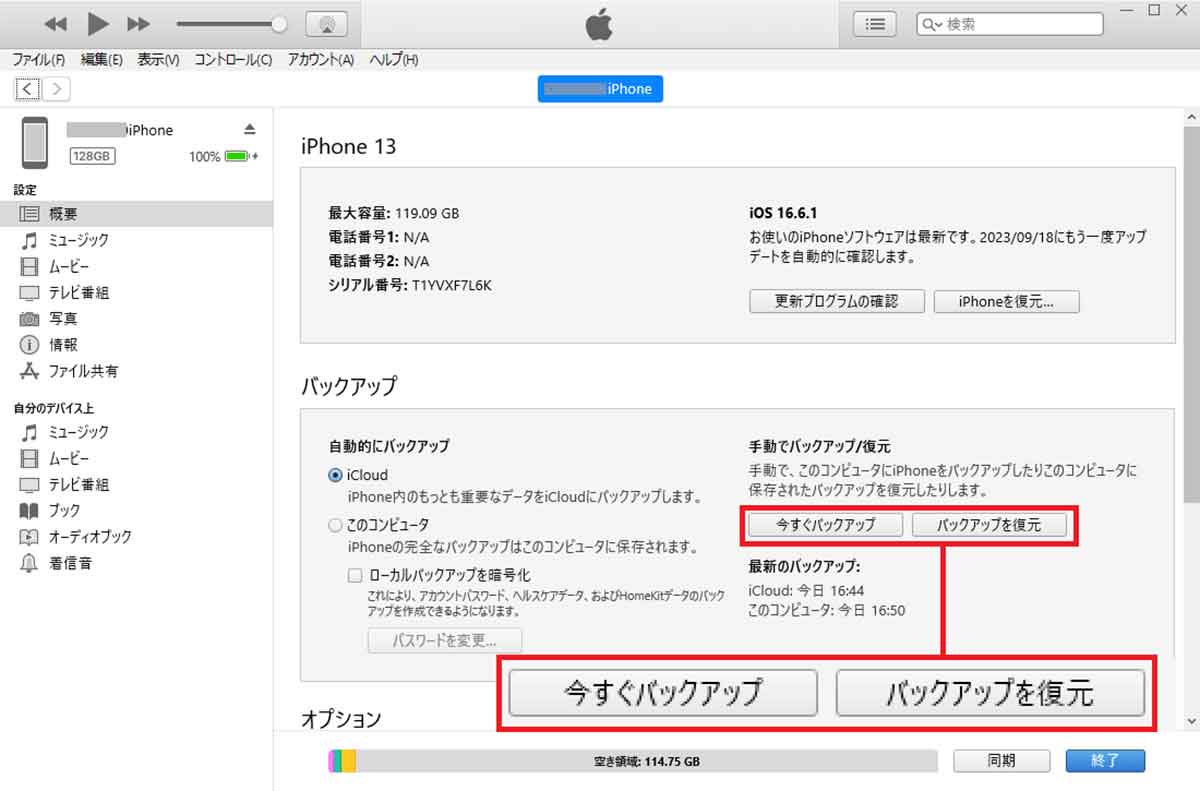The image size is (1200, 791).
Task: Adjust the volume slider knob
Action: pyautogui.click(x=279, y=24)
